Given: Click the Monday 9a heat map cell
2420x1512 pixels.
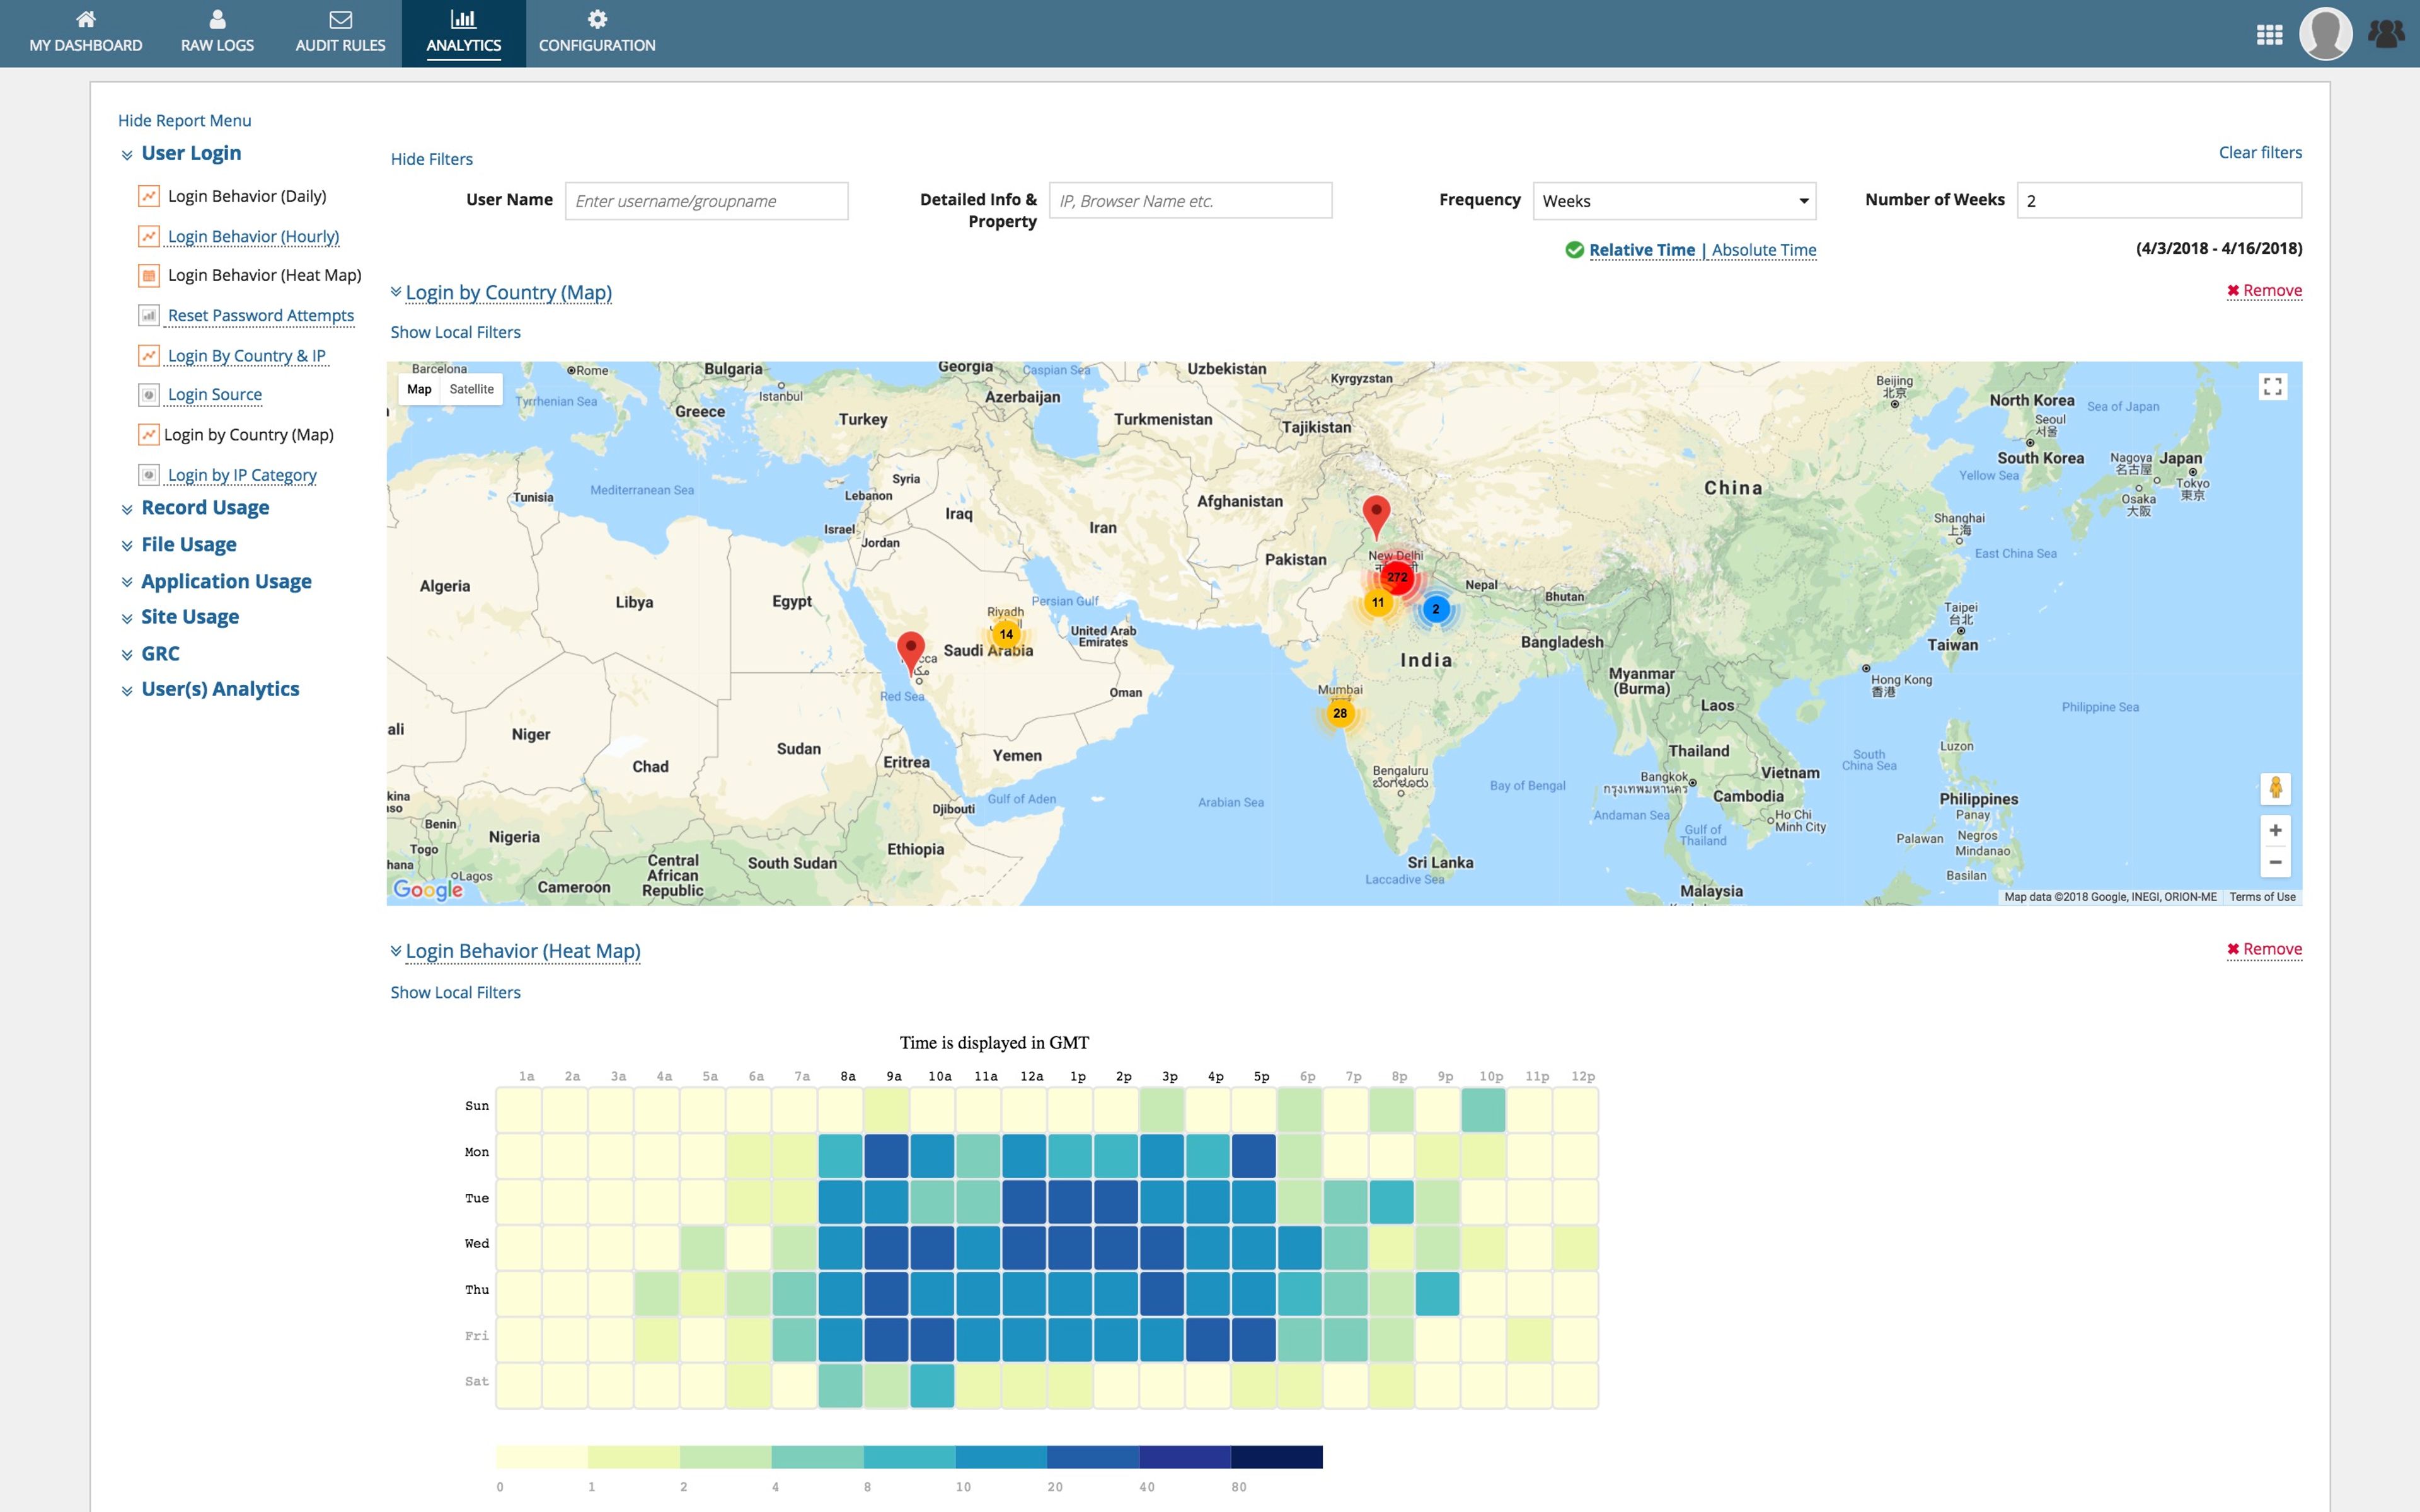Looking at the screenshot, I should tap(886, 1156).
